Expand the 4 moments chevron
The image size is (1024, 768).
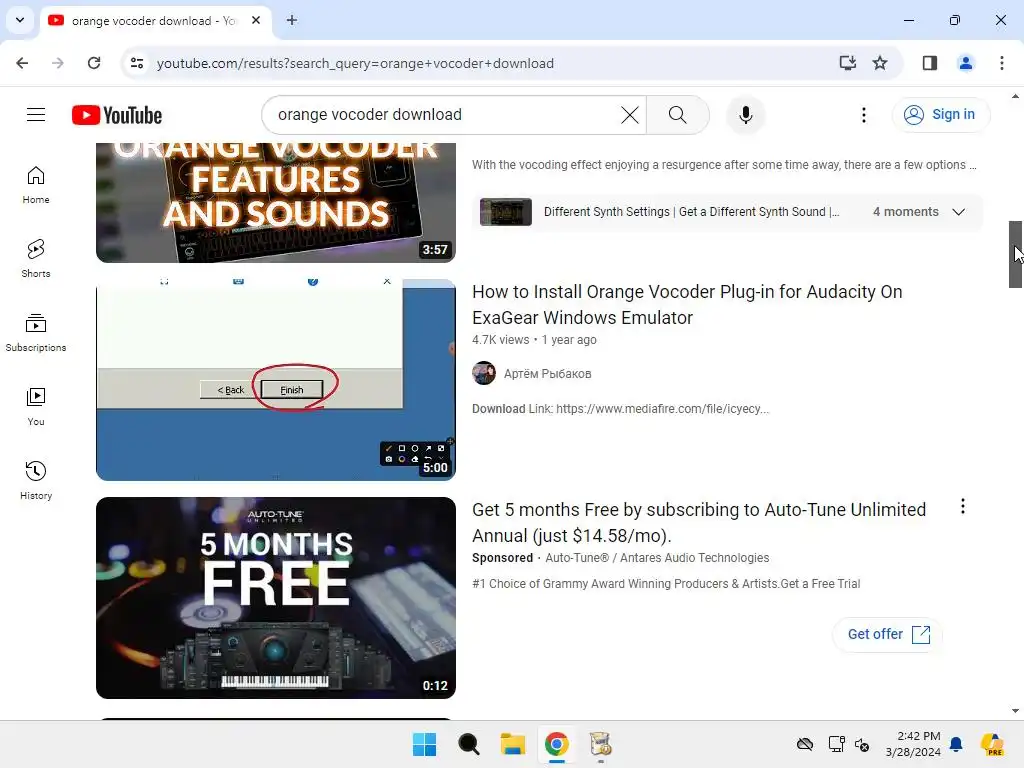pos(958,212)
